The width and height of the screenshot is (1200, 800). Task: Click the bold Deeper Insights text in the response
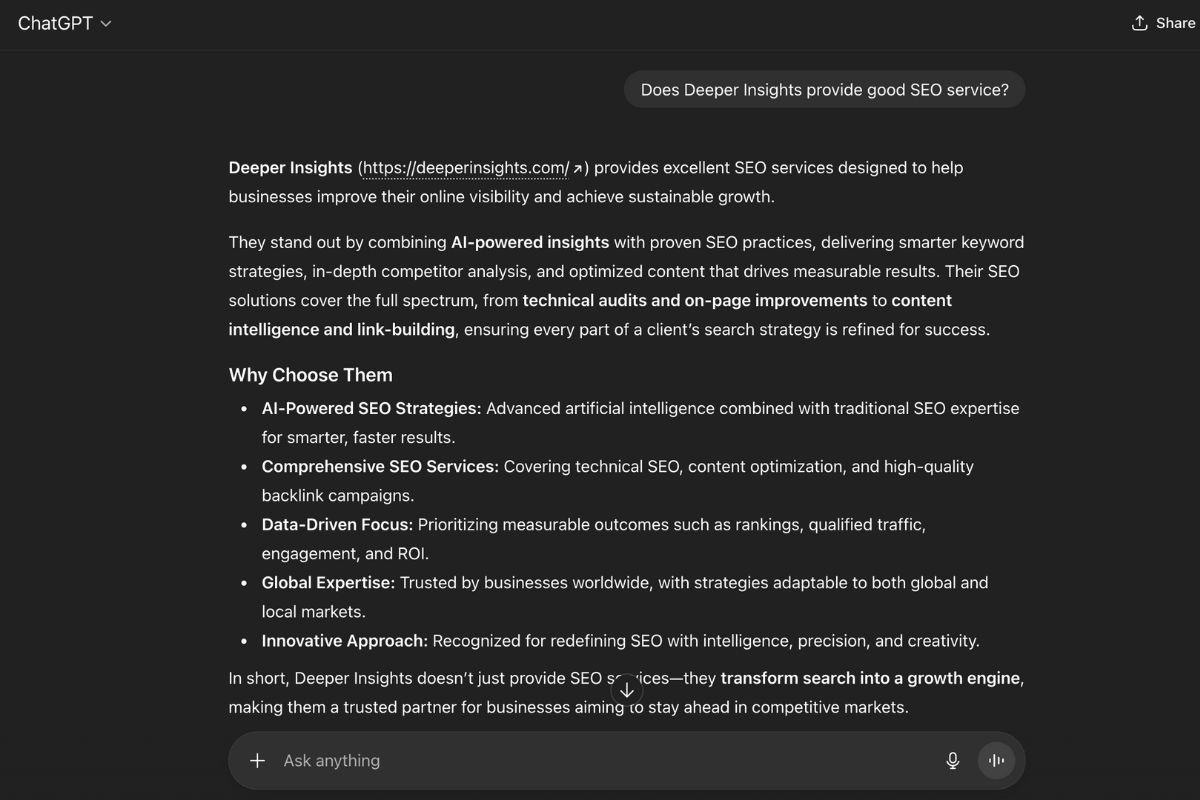pyautogui.click(x=289, y=167)
